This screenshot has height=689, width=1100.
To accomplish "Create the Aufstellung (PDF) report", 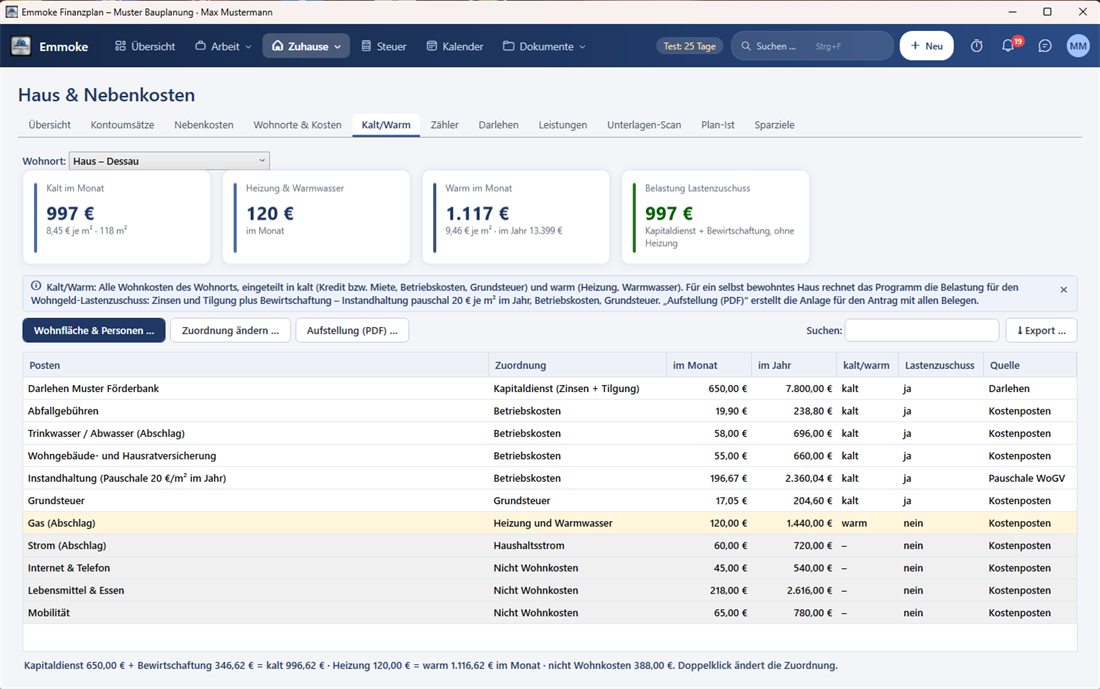I will [x=352, y=330].
